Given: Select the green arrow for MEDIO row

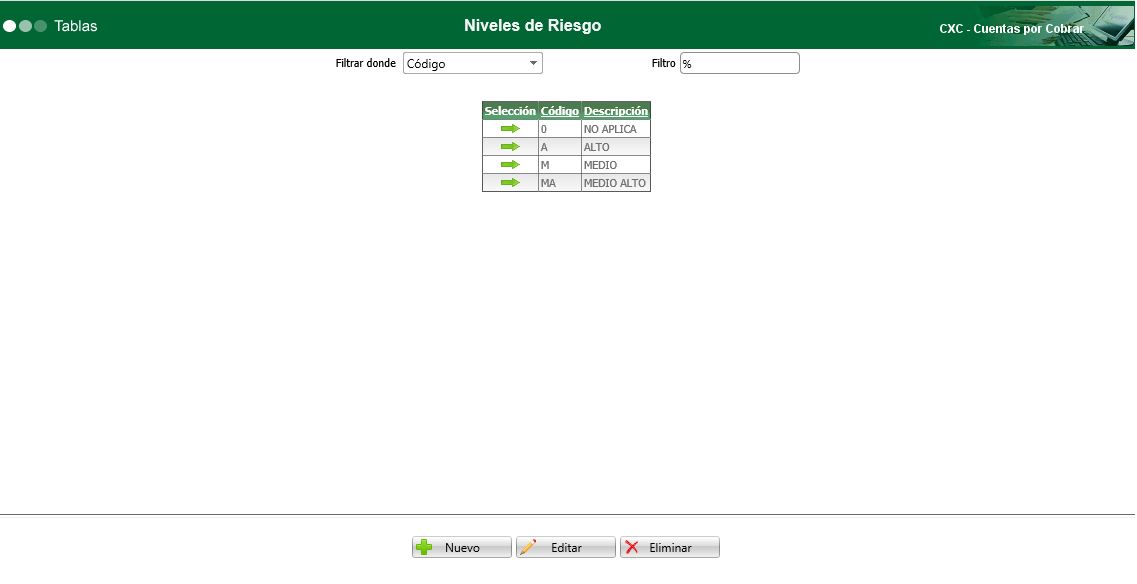Looking at the screenshot, I should (x=510, y=164).
